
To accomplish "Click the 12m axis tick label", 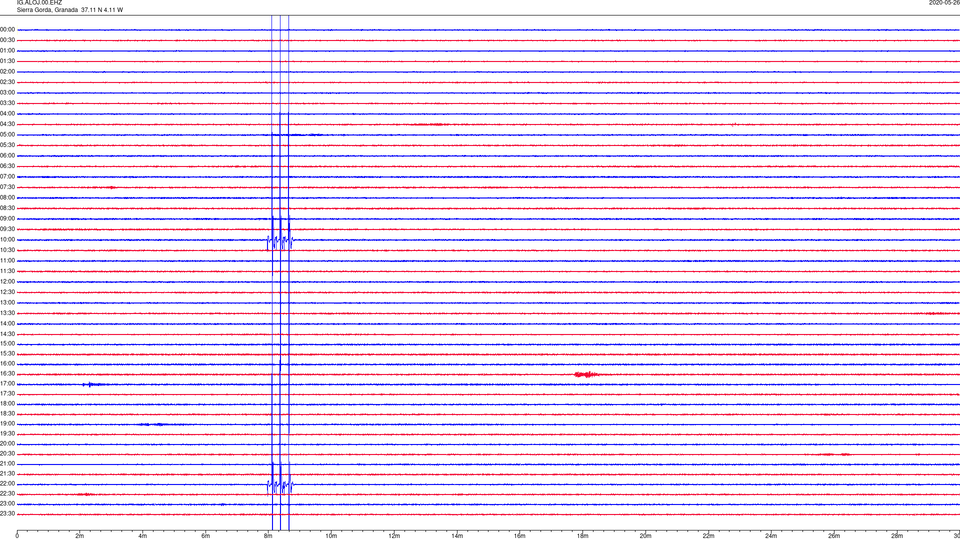I will pos(394,536).
